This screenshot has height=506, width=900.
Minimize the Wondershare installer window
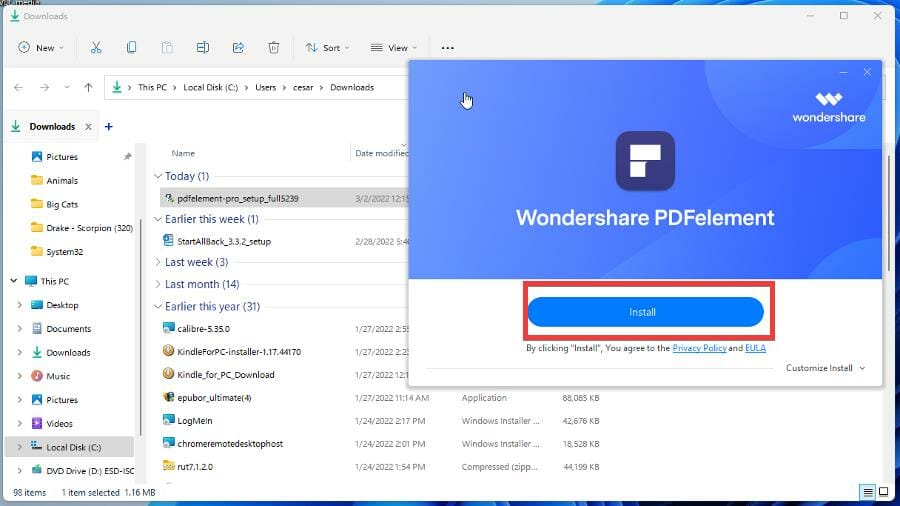pos(844,72)
